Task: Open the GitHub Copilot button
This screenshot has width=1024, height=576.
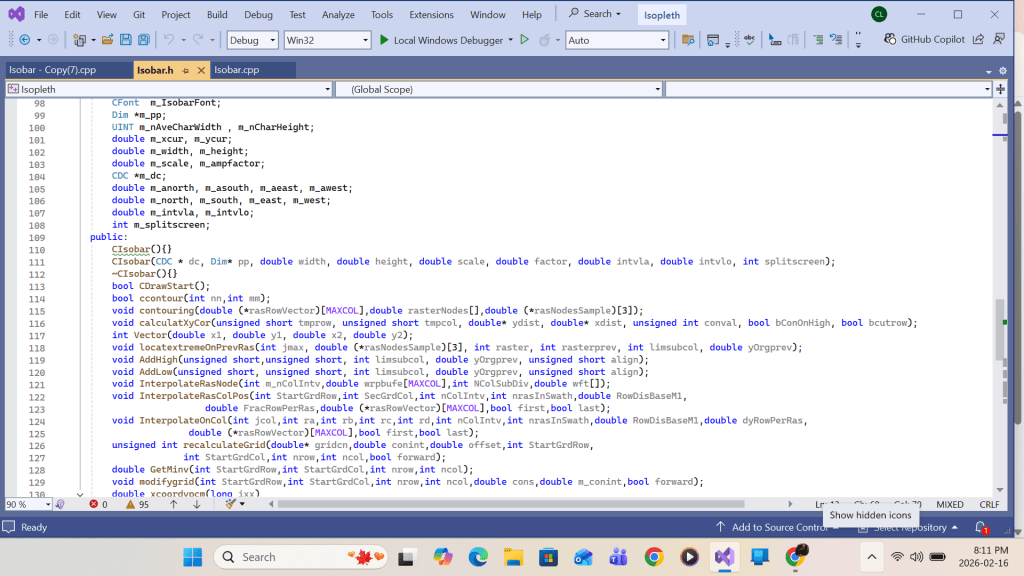Action: (925, 39)
